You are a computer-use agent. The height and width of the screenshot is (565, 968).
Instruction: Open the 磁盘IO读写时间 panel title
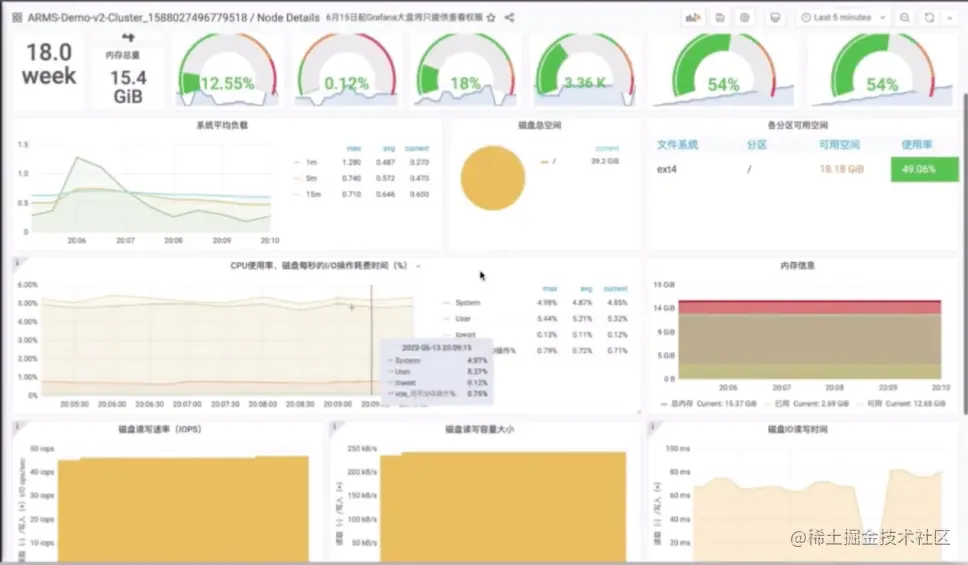(798, 429)
